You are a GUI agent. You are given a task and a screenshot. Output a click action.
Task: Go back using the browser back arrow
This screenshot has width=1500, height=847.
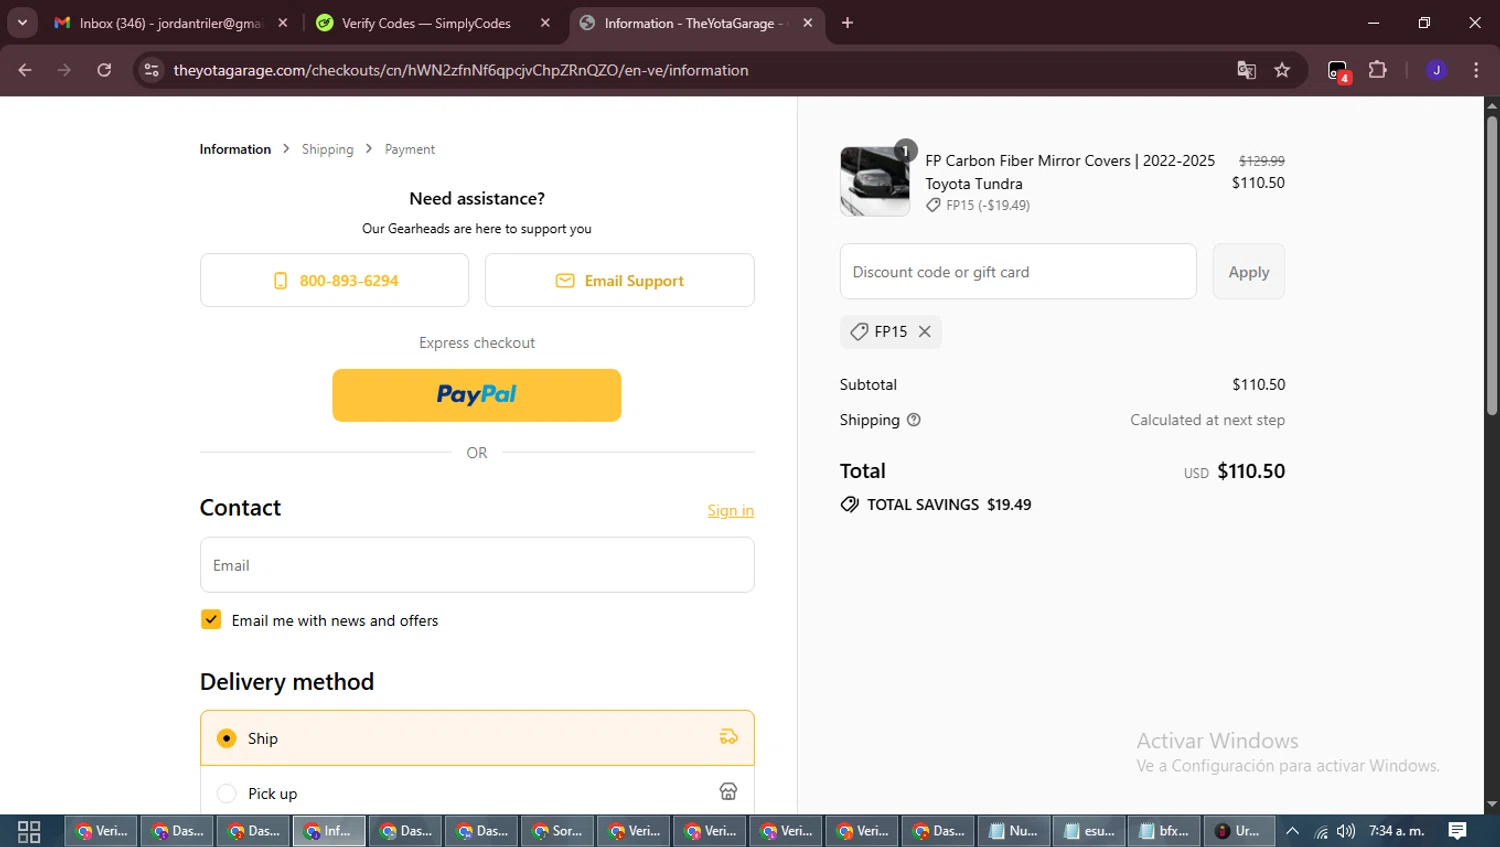tap(25, 70)
